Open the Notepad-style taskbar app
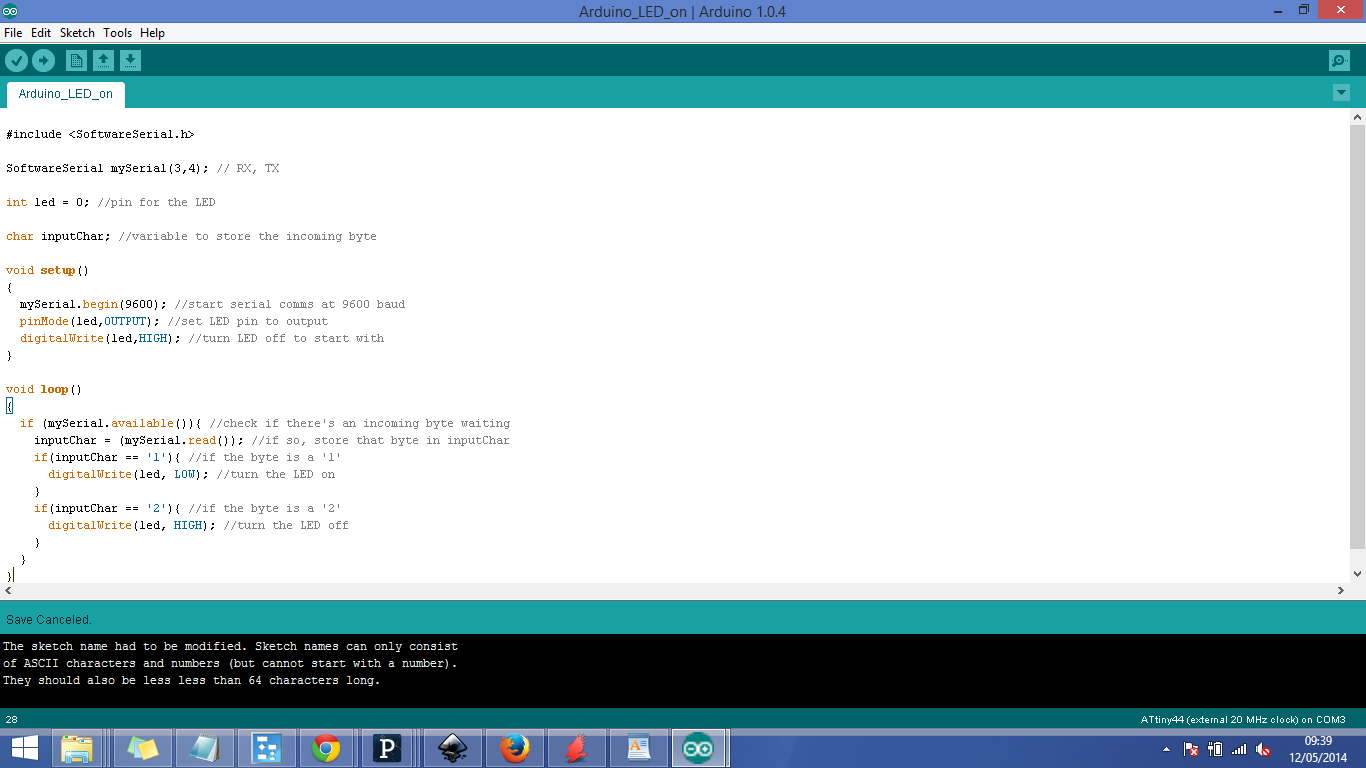Screen dimensions: 1366x768 coord(205,748)
